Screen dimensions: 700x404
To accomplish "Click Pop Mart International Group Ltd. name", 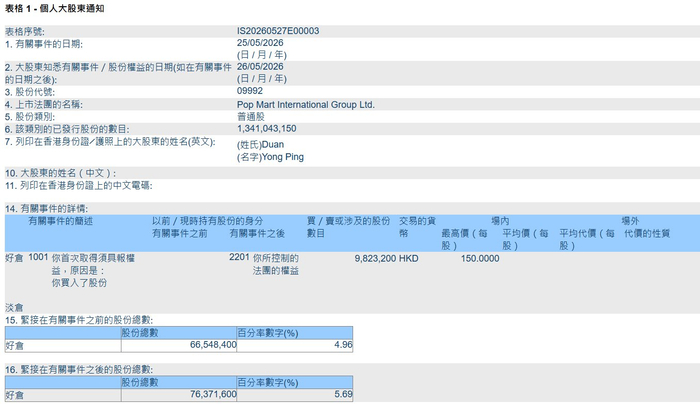I will click(x=306, y=104).
